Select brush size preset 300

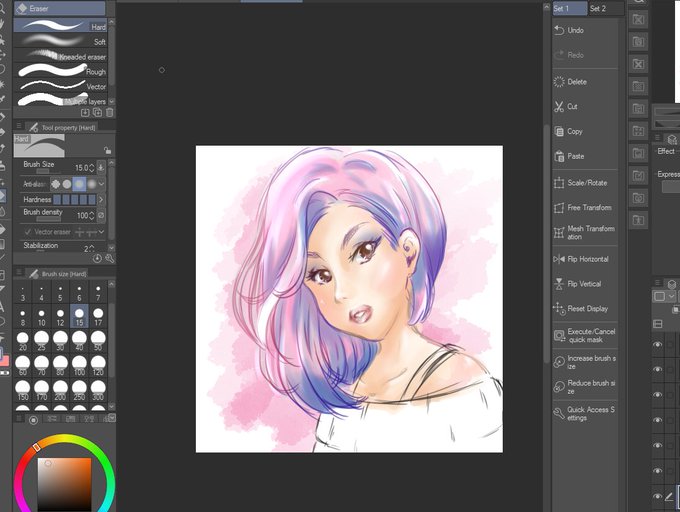point(98,391)
